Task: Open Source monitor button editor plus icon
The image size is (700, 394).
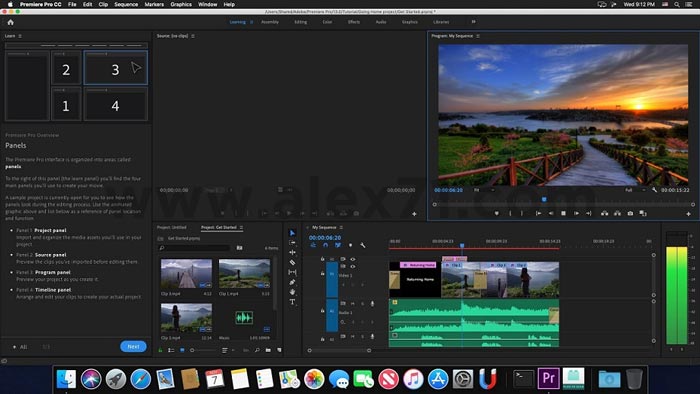Action: coord(414,214)
